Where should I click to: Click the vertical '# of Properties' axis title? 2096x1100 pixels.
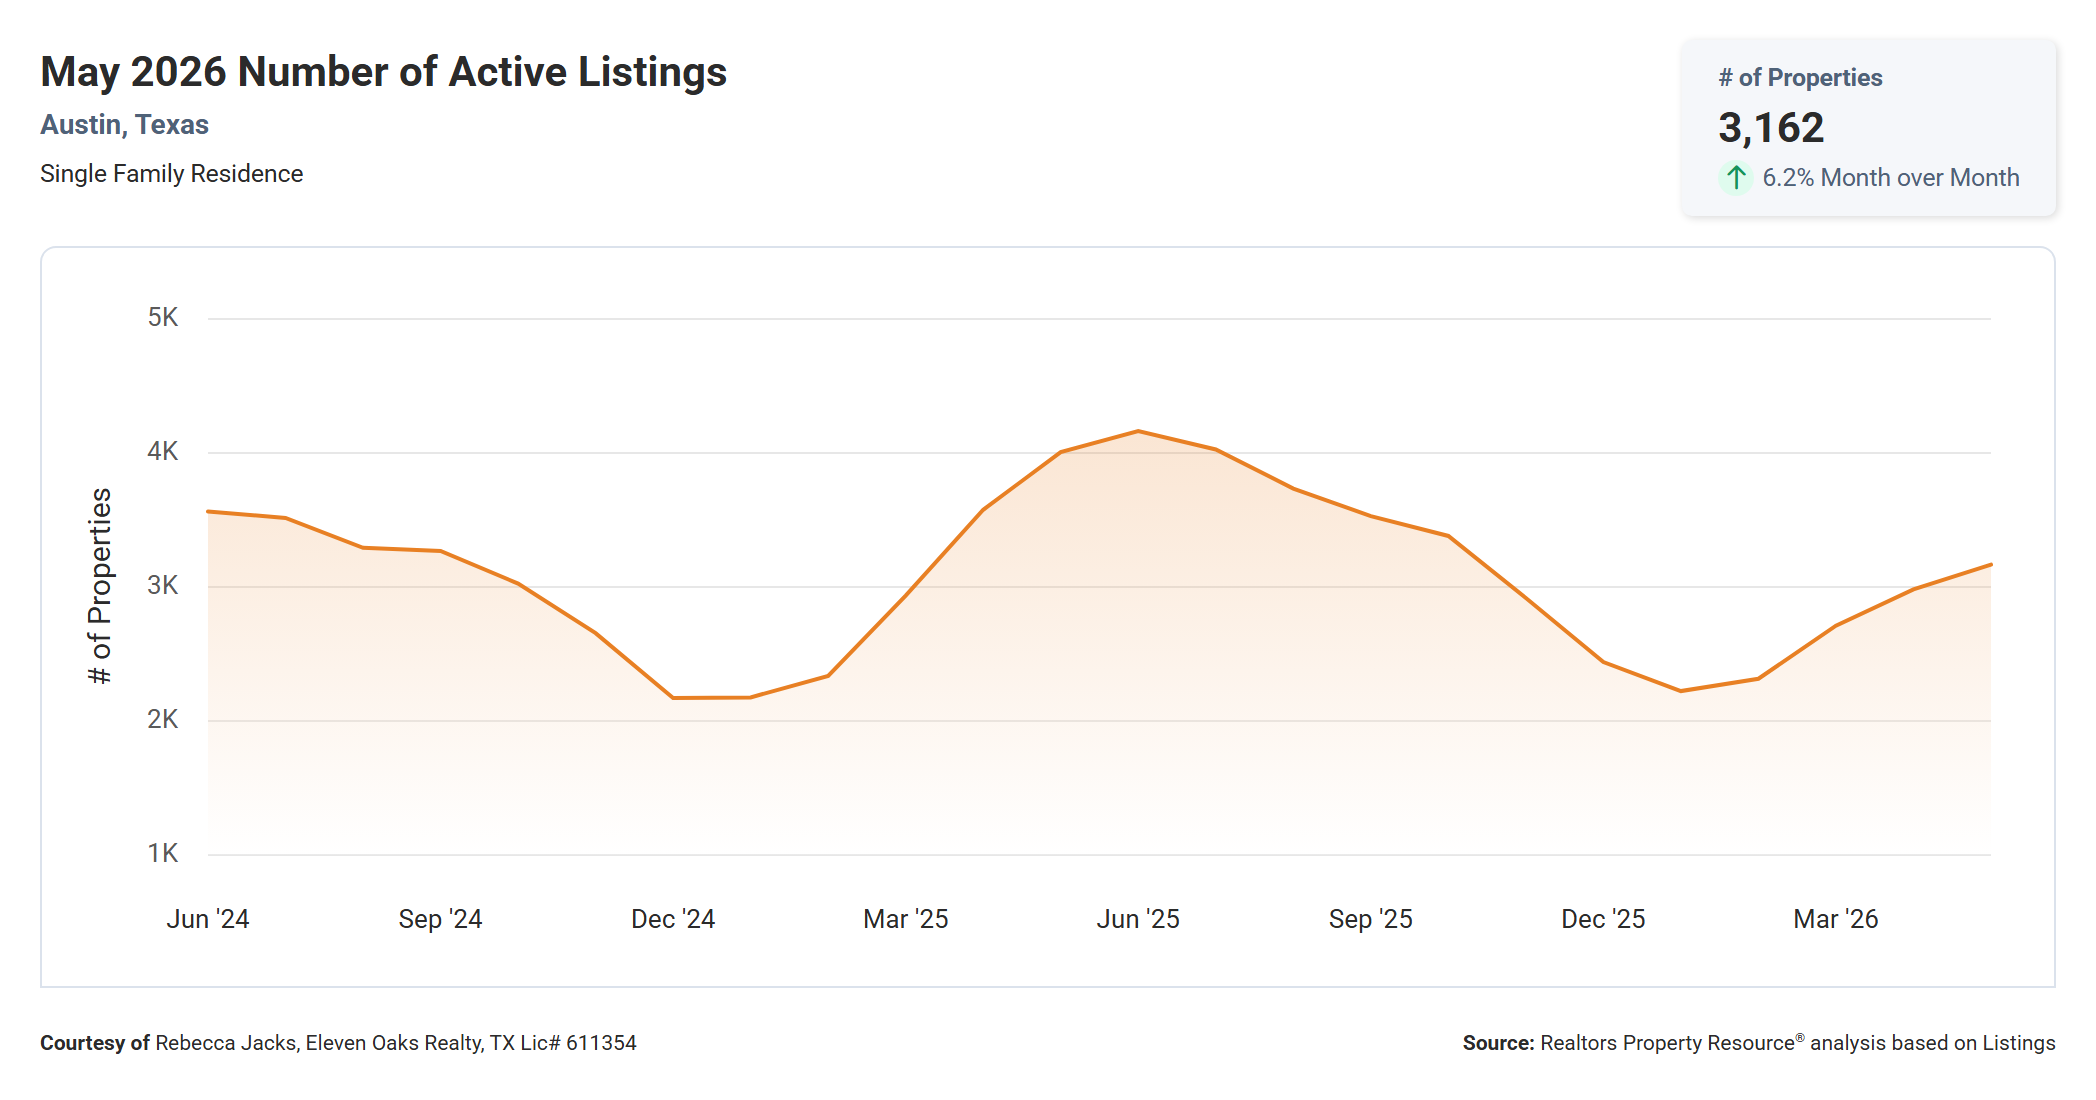coord(100,586)
